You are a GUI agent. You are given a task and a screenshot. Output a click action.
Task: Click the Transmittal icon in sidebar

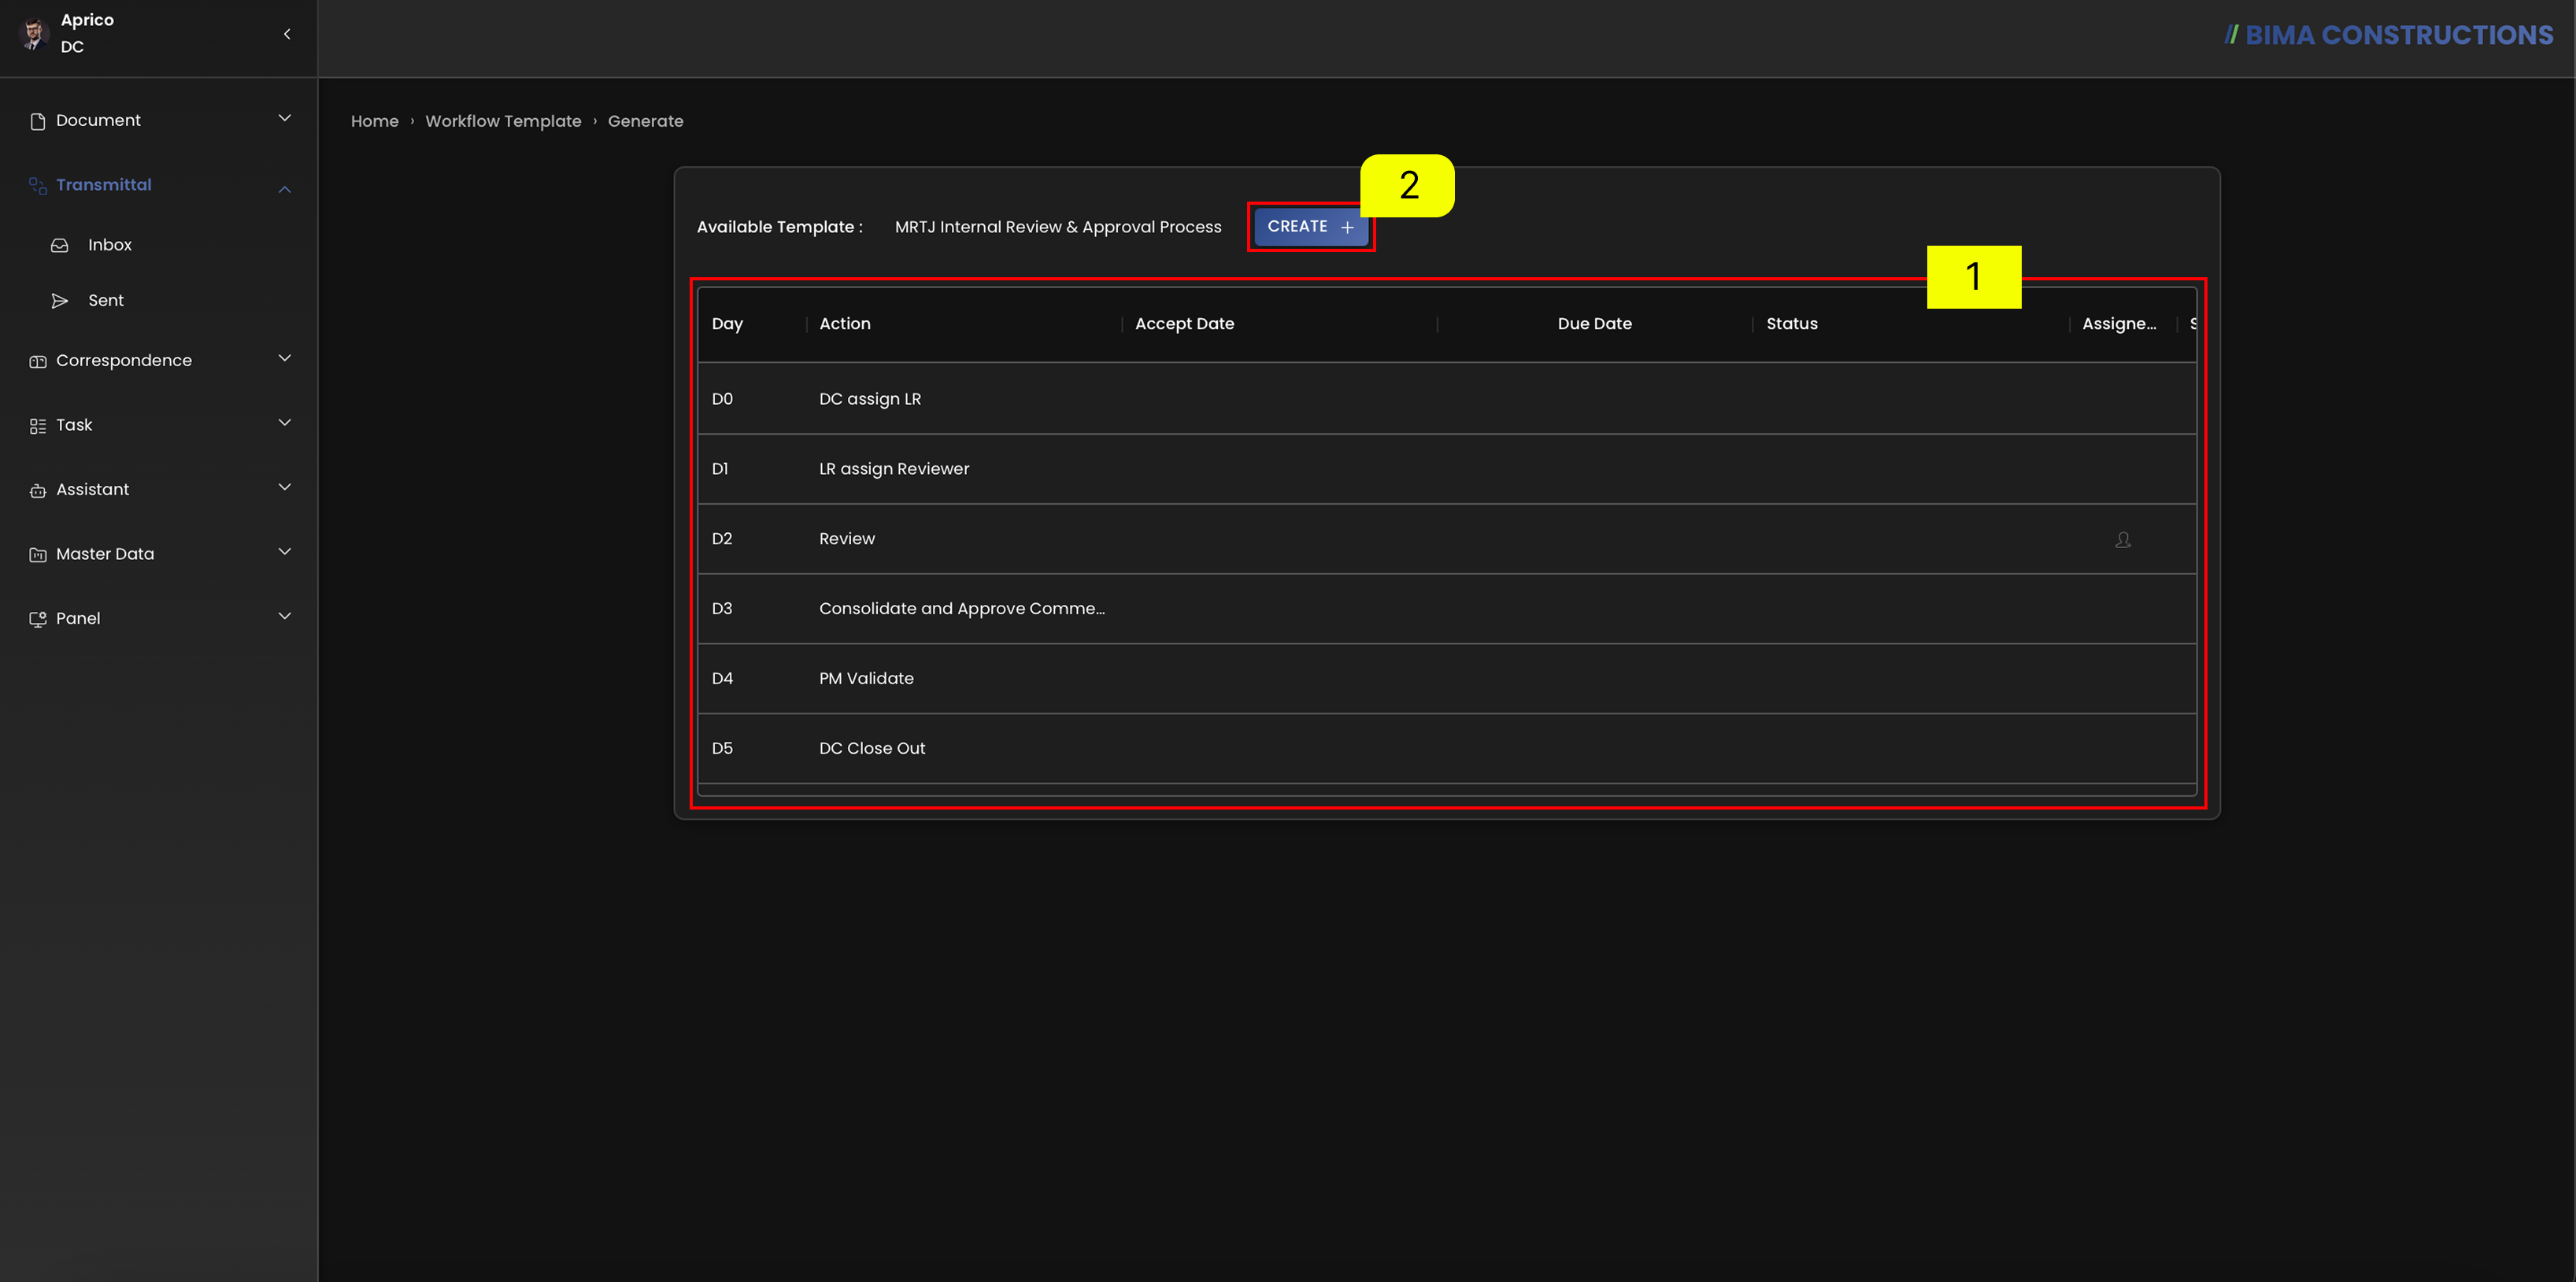pyautogui.click(x=38, y=185)
